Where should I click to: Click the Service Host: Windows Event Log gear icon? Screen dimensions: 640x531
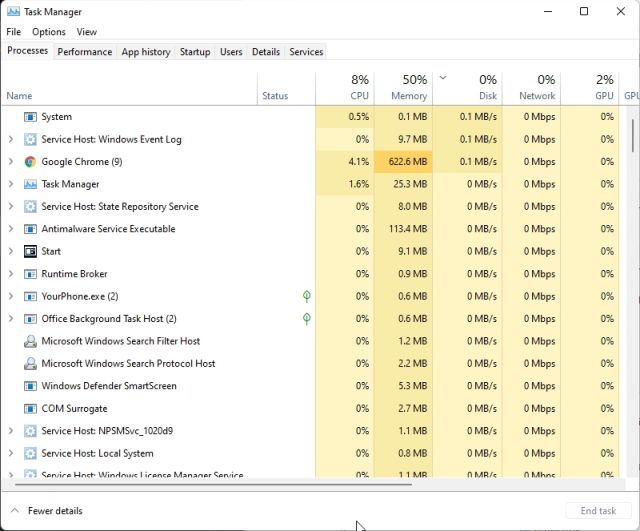pos(30,140)
